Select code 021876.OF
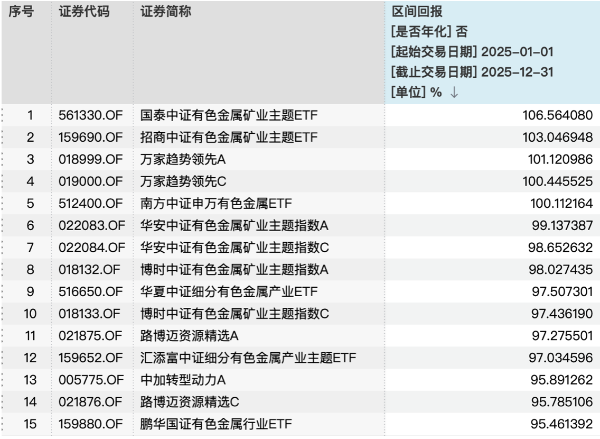 point(90,402)
